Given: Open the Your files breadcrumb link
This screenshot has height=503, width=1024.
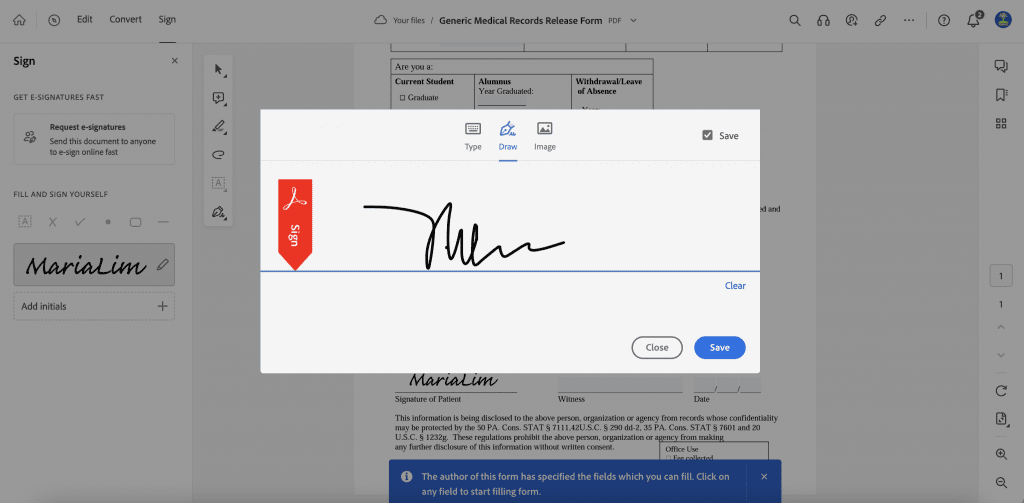Looking at the screenshot, I should (x=409, y=20).
